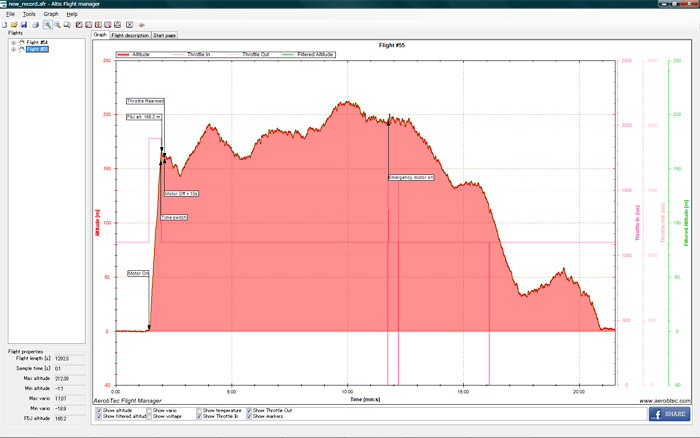700x438 pixels.
Task: Select the highlighted zoom magnifier tool
Action: pos(47,25)
